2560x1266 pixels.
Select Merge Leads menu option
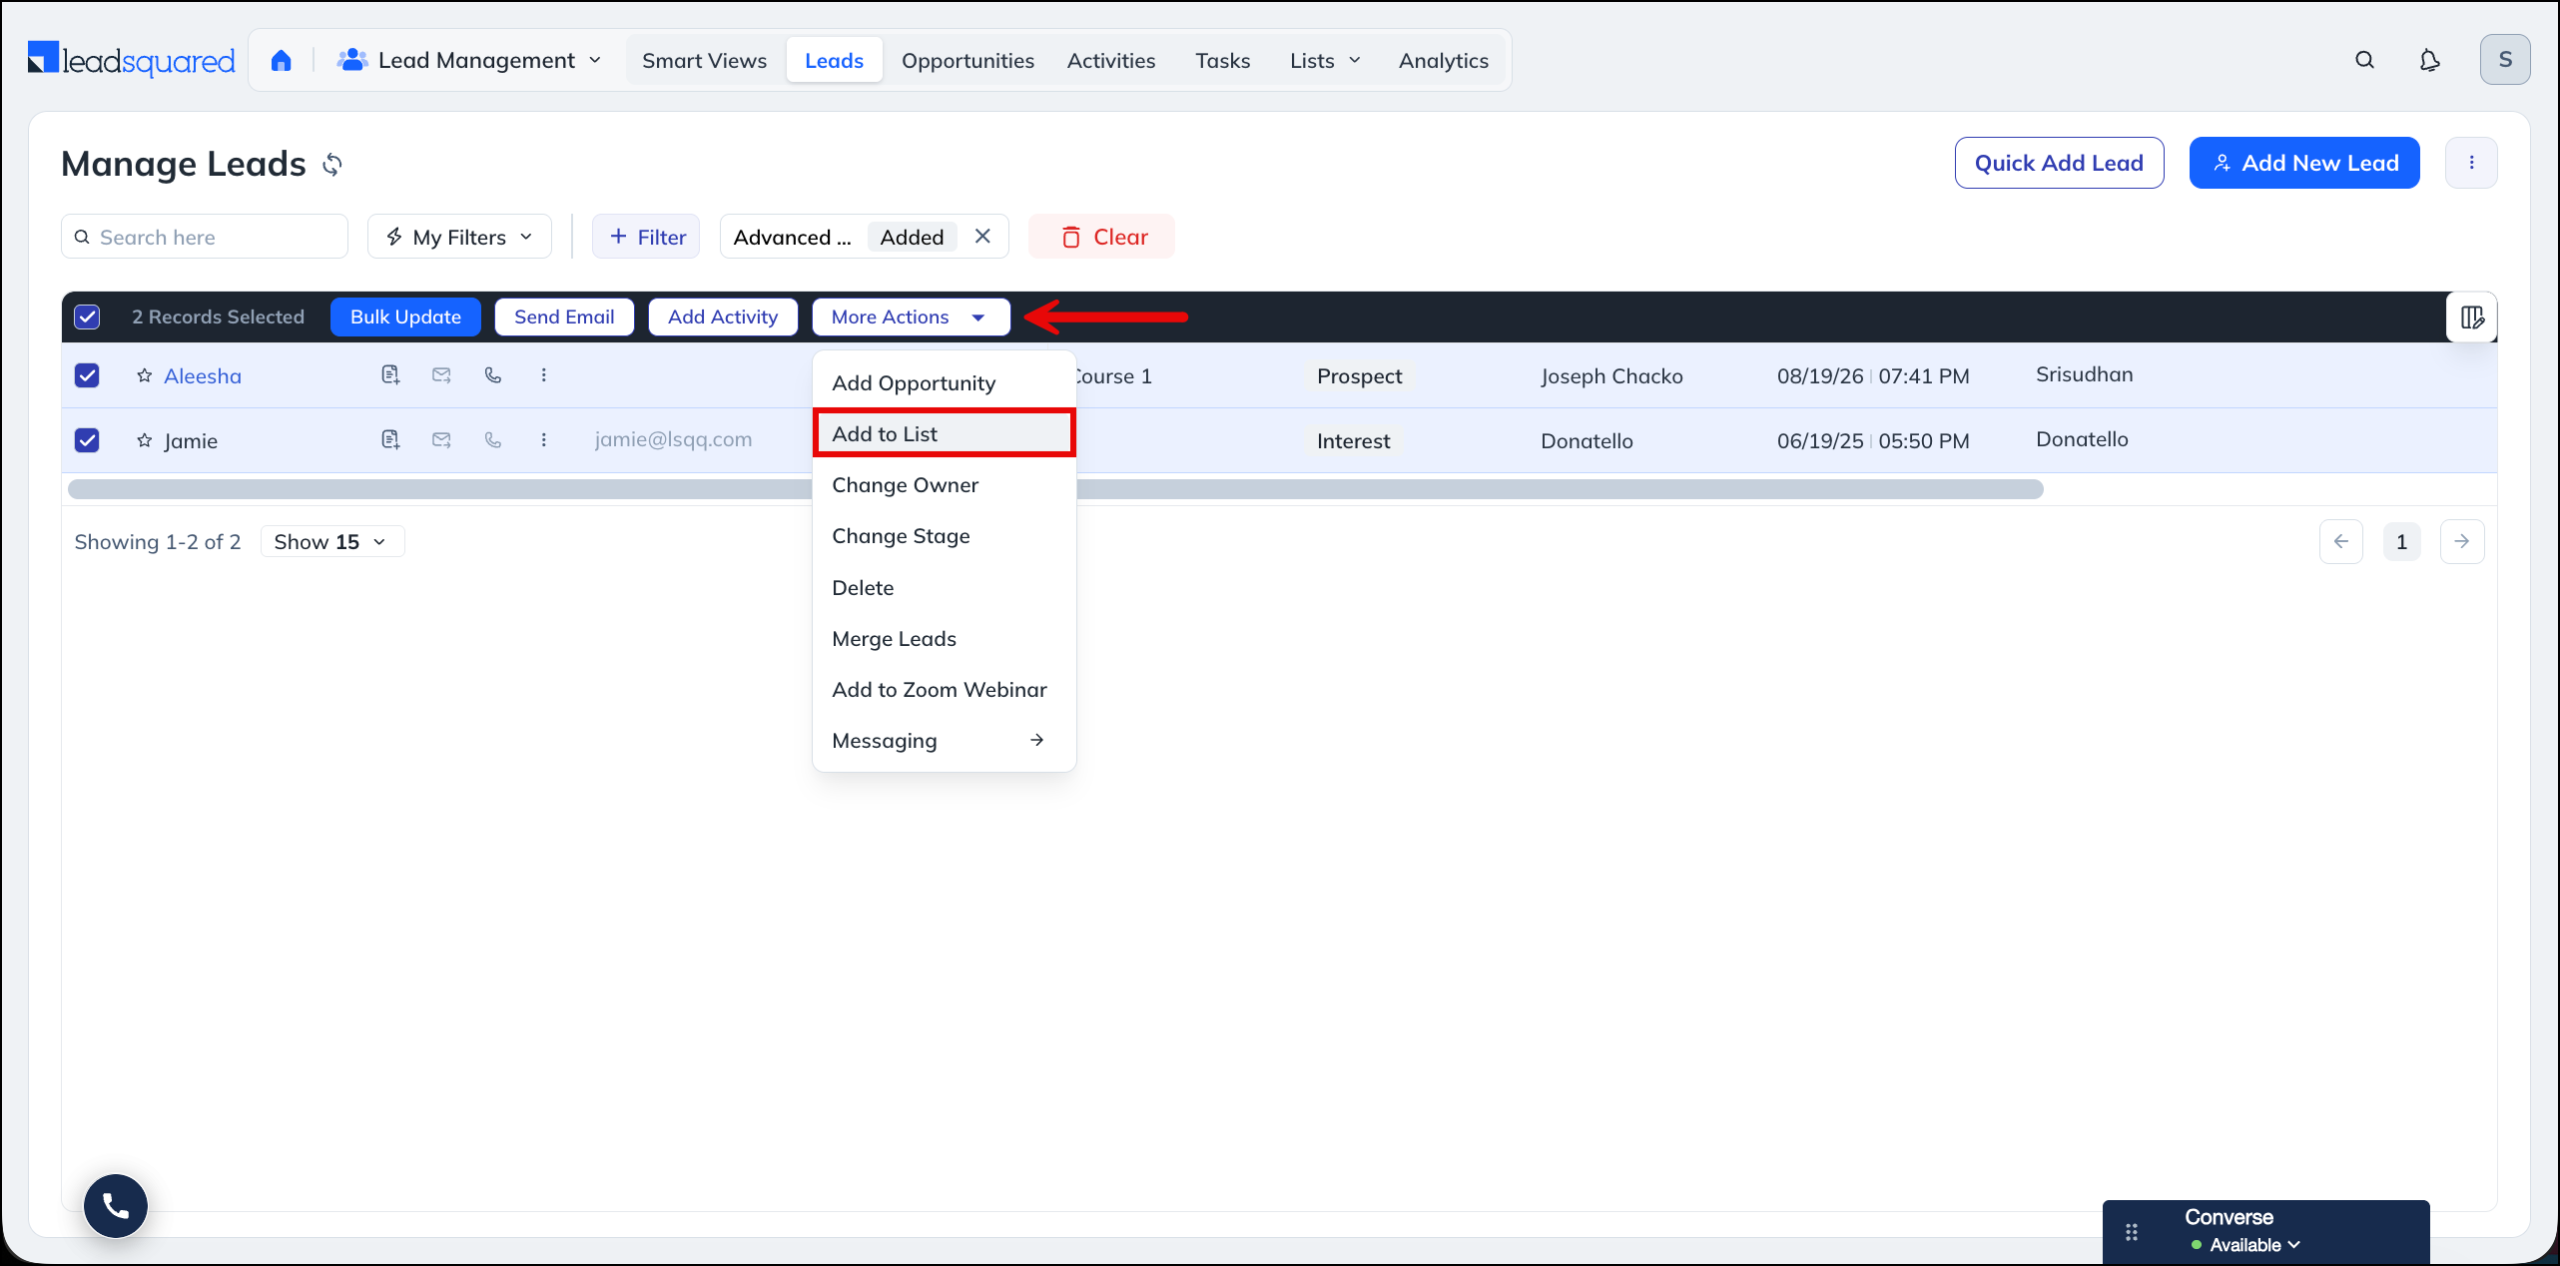(944, 639)
